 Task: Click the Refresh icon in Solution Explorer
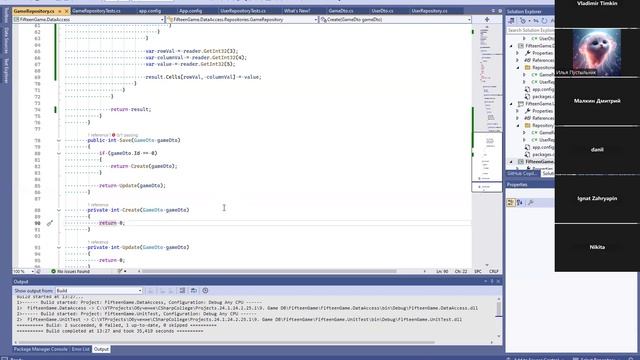tap(544, 20)
